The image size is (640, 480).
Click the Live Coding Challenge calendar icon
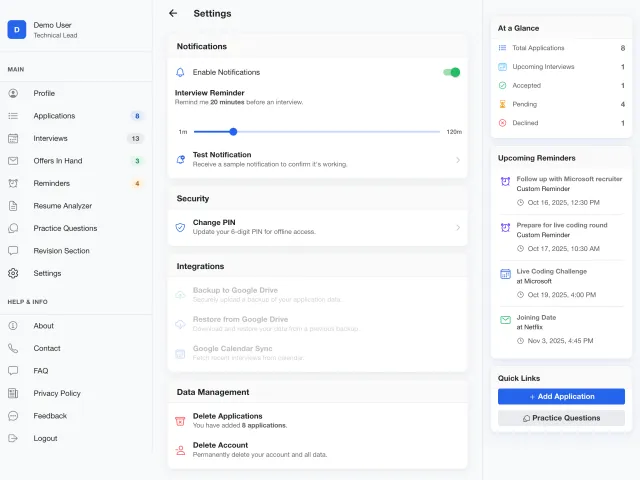click(x=505, y=274)
